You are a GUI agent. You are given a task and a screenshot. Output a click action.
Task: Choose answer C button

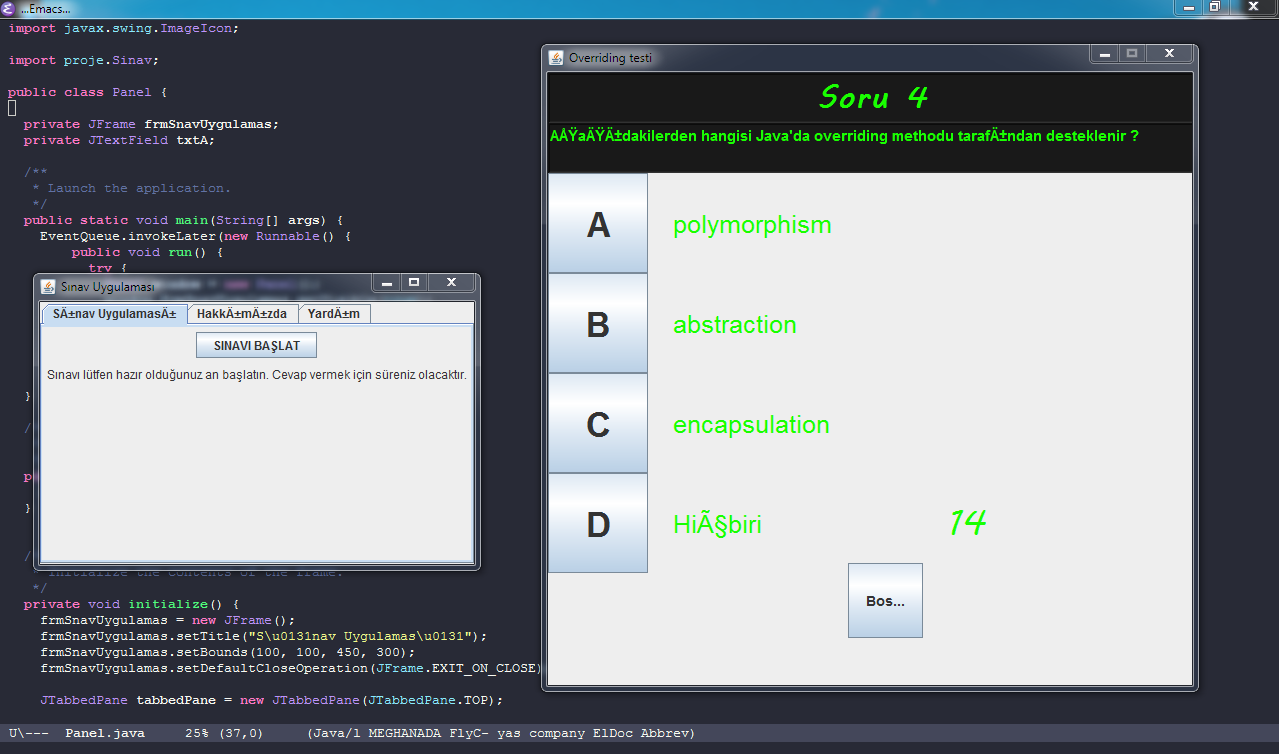[598, 423]
